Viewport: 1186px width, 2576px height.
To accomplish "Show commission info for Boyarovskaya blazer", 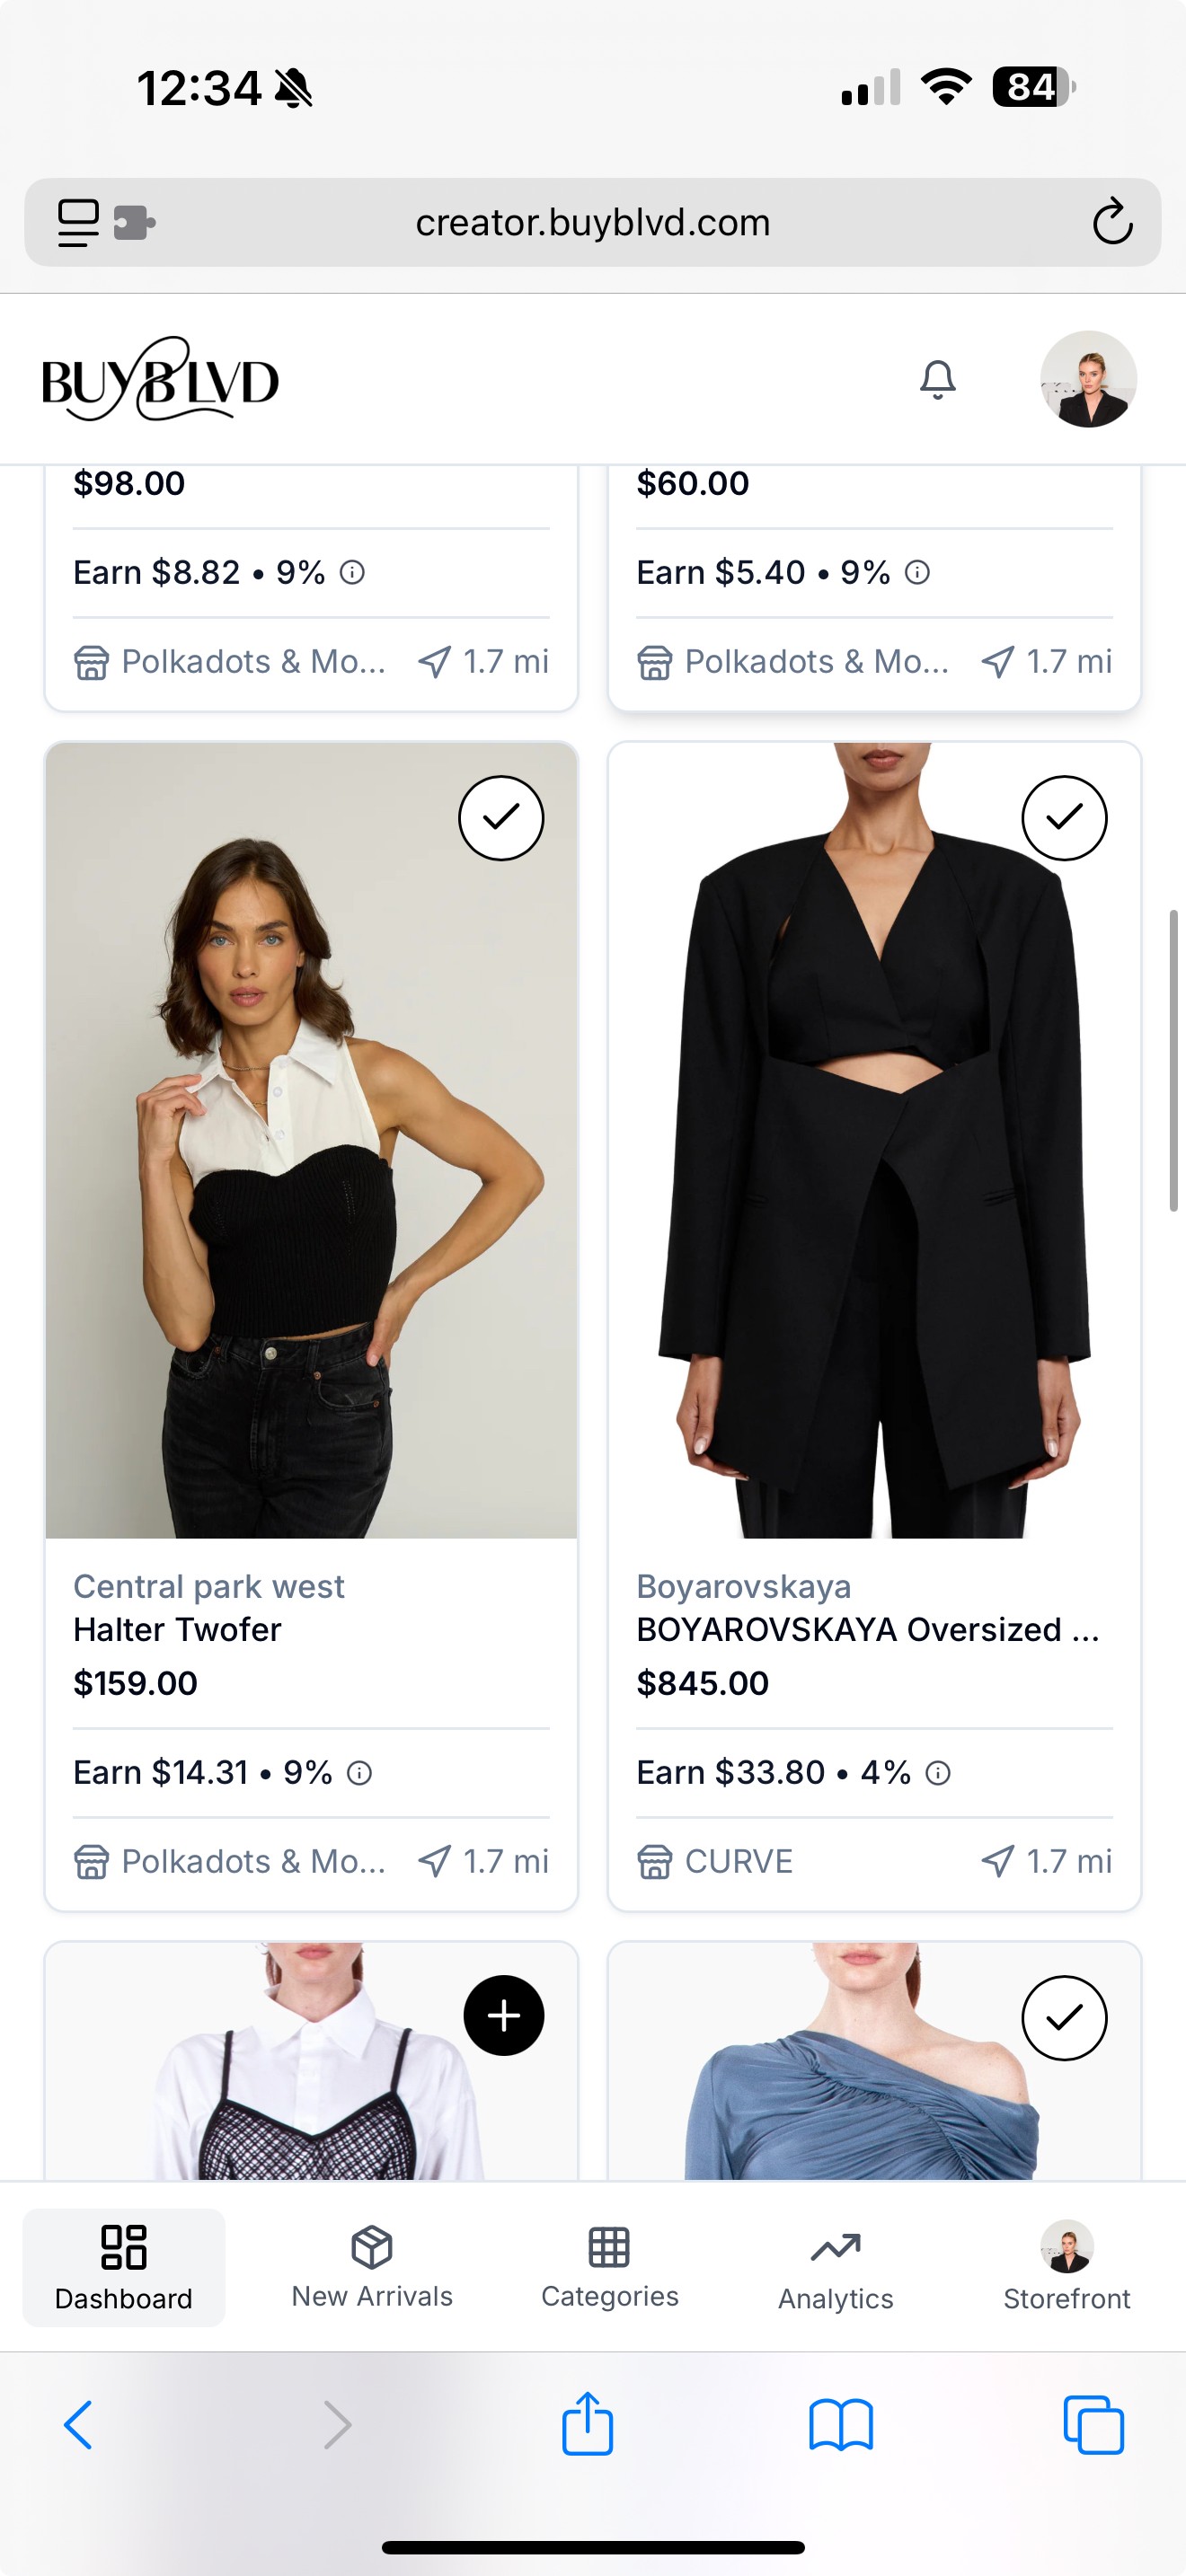I will click(x=938, y=1773).
